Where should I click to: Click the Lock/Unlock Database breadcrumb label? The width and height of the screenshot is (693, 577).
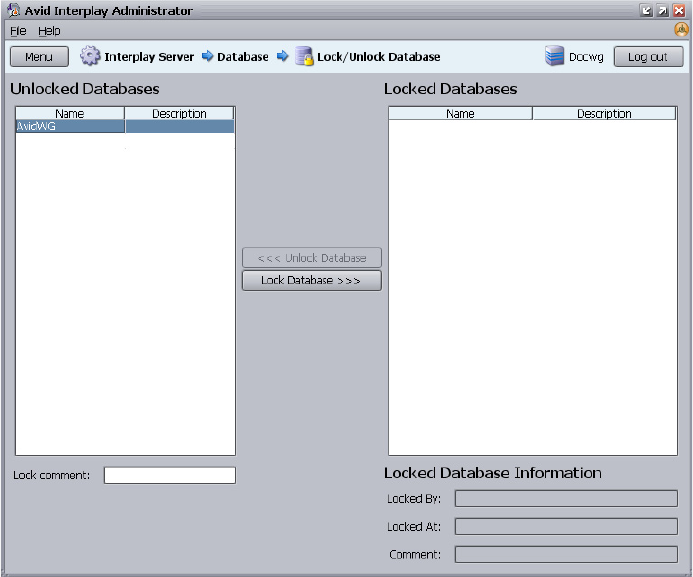point(379,57)
